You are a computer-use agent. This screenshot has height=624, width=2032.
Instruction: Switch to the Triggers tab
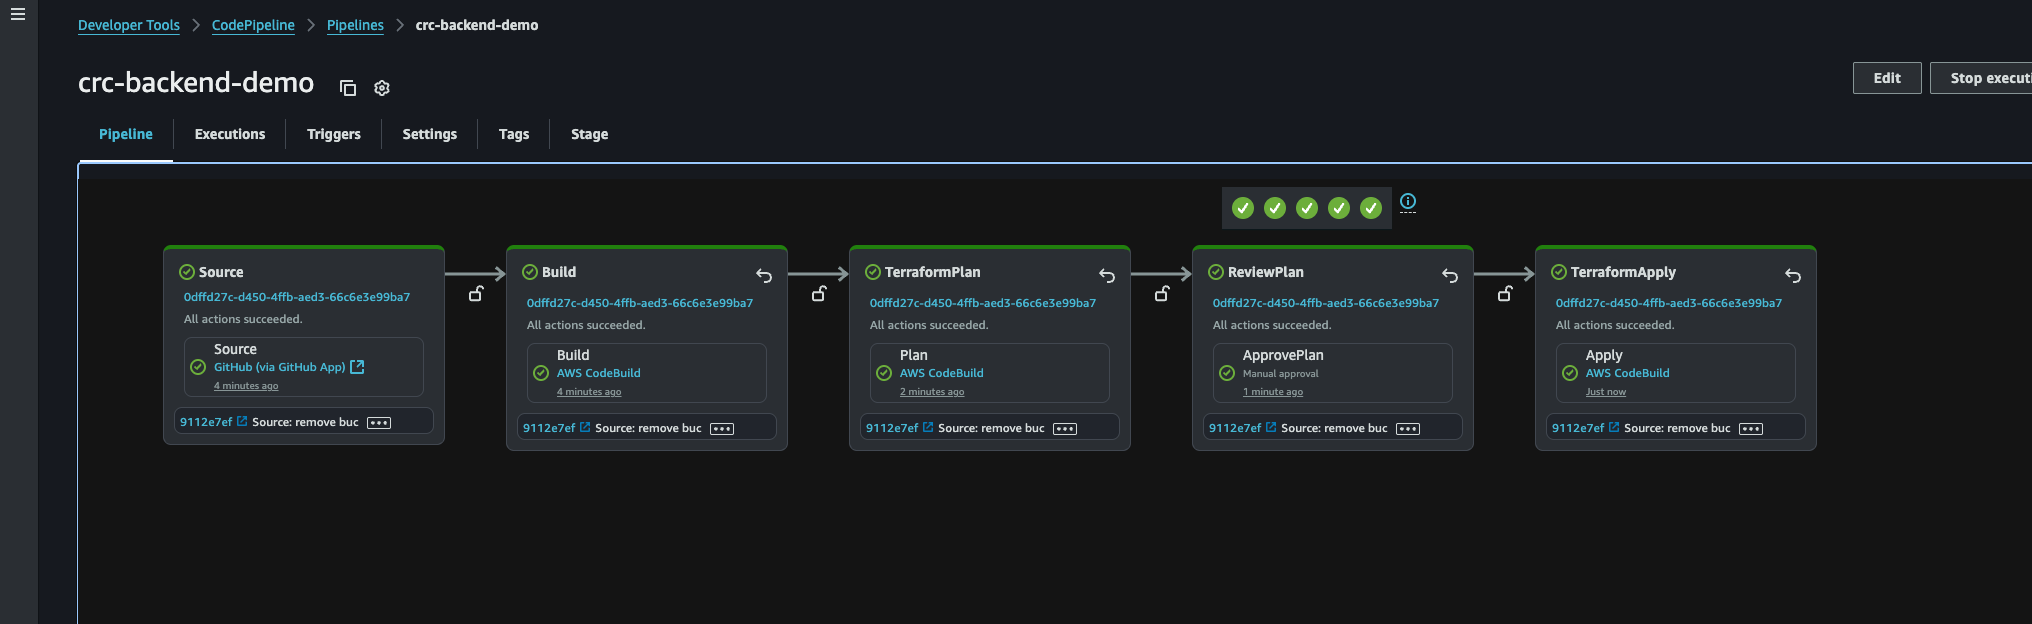click(x=333, y=134)
